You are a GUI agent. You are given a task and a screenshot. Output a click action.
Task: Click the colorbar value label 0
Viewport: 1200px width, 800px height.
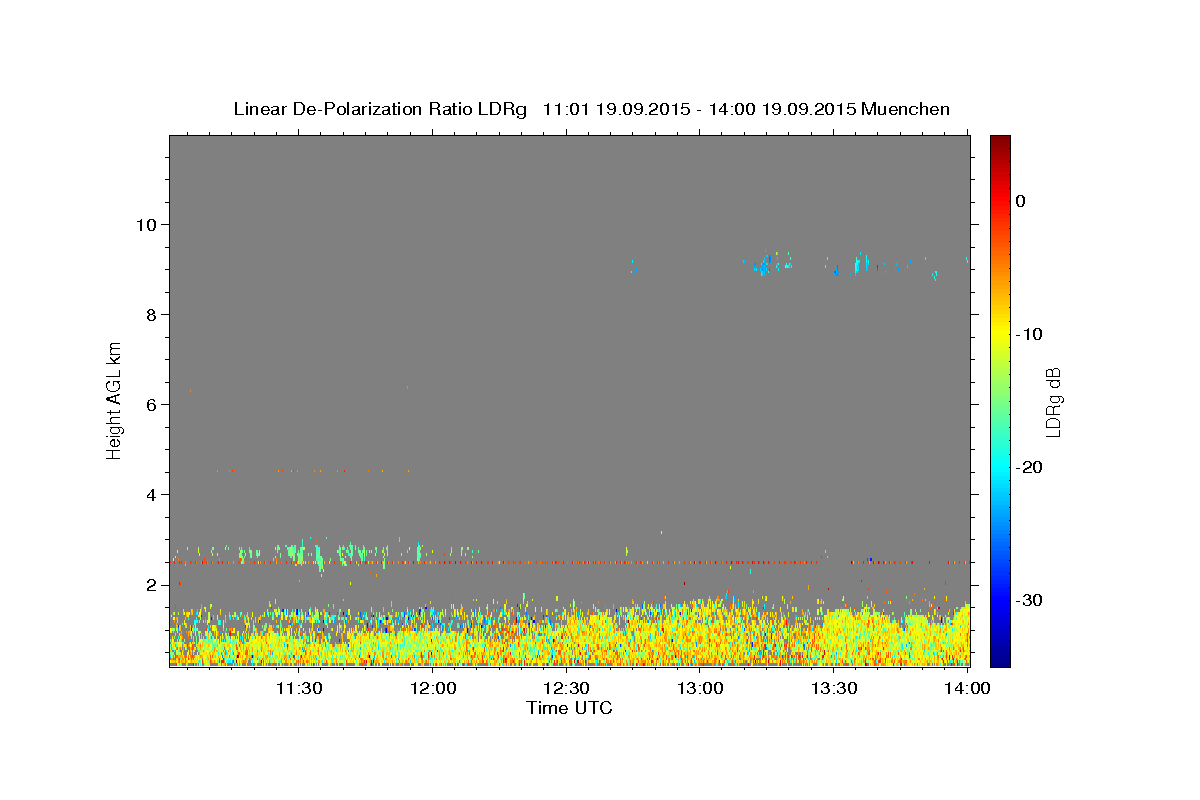[x=1021, y=201]
